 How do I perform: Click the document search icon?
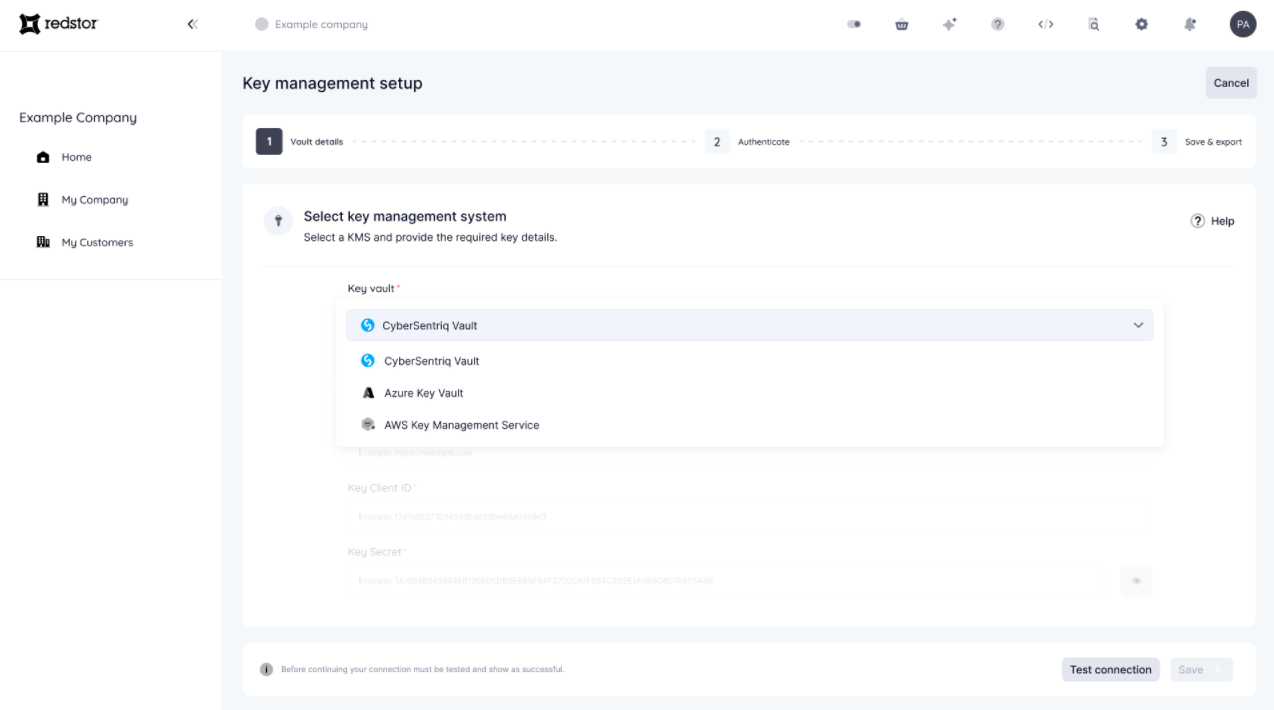(1093, 25)
